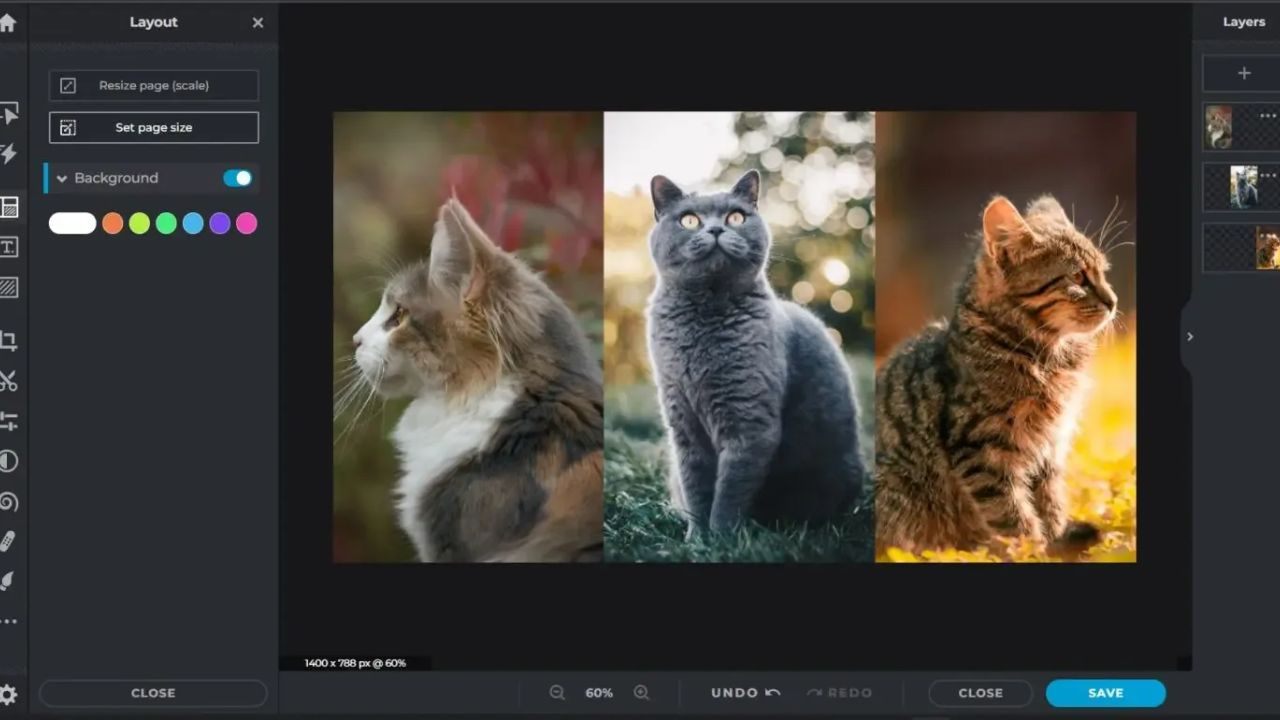Collapse the Layers panel with side arrow
The width and height of the screenshot is (1280, 720).
click(1189, 337)
